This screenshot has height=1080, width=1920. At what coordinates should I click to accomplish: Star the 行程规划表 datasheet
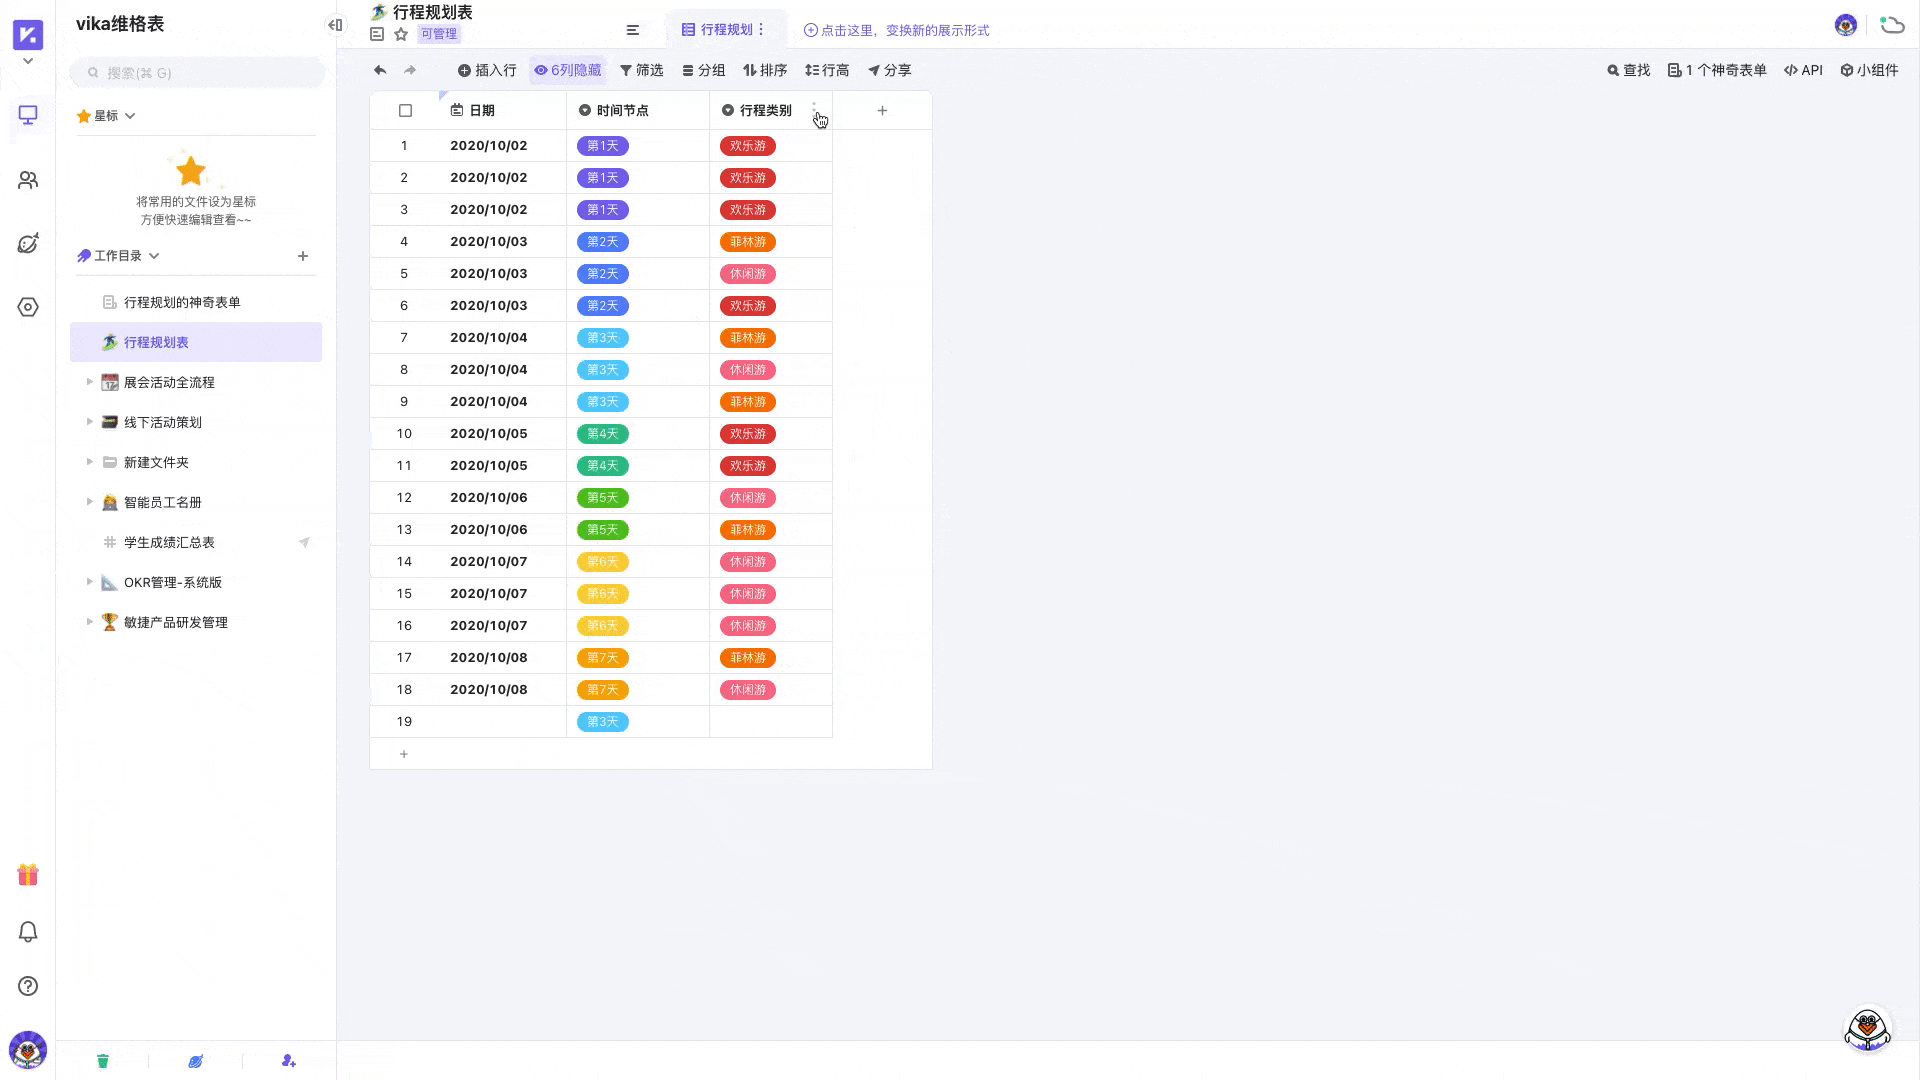coord(401,33)
